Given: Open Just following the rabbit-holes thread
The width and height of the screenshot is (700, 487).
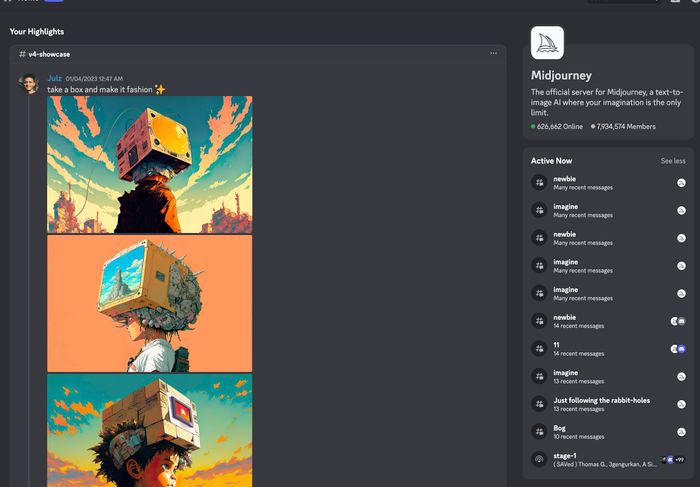Looking at the screenshot, I should 608,404.
